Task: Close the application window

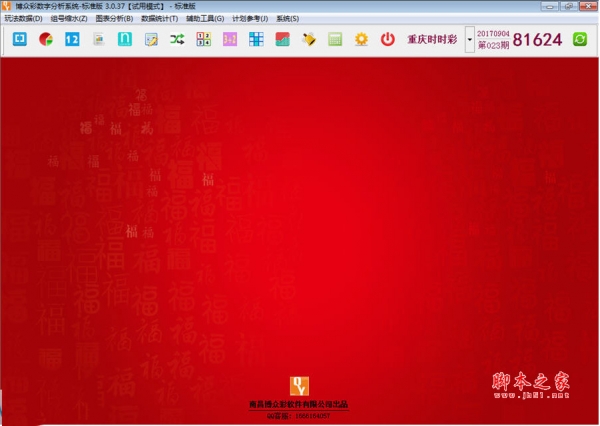Action: (x=588, y=6)
